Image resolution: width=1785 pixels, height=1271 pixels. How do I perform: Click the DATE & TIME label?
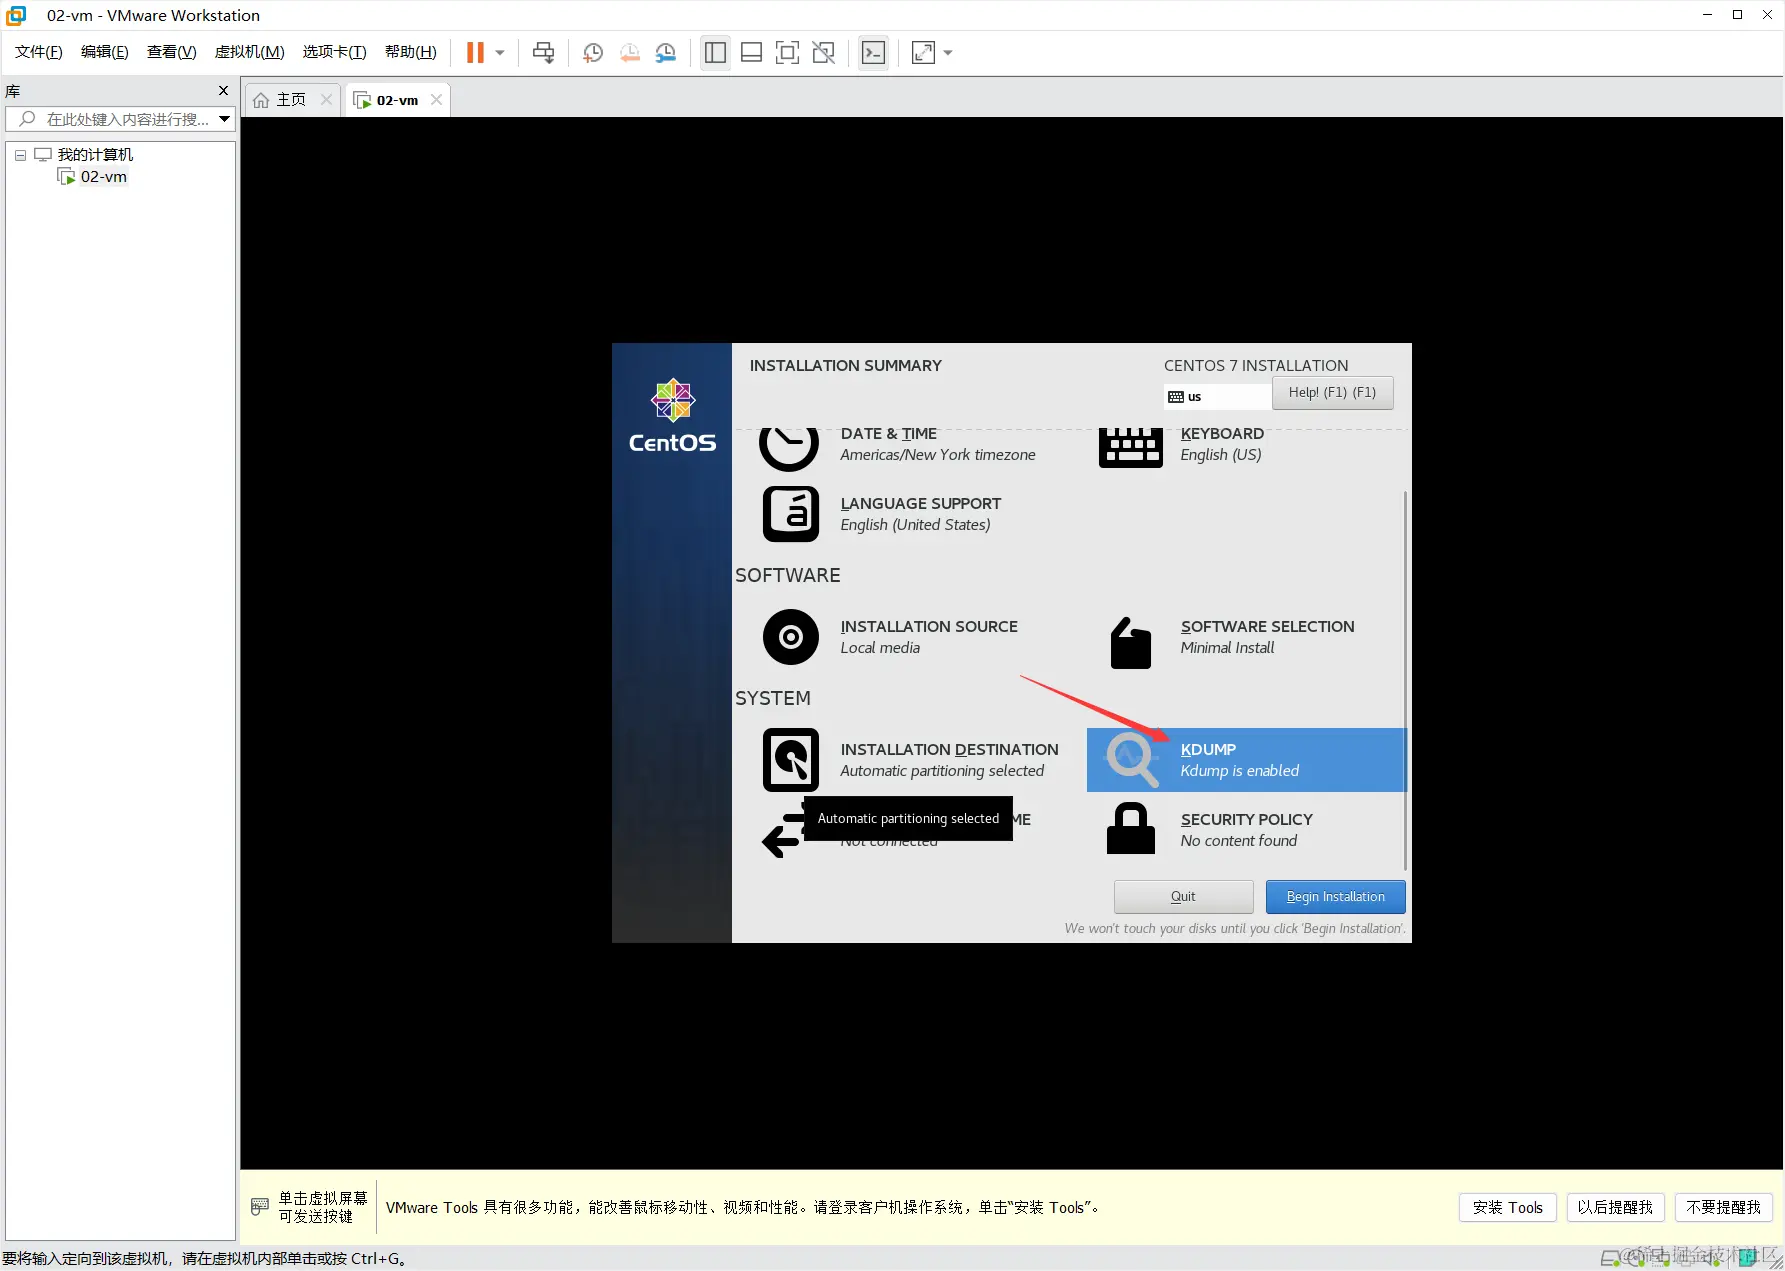(889, 434)
